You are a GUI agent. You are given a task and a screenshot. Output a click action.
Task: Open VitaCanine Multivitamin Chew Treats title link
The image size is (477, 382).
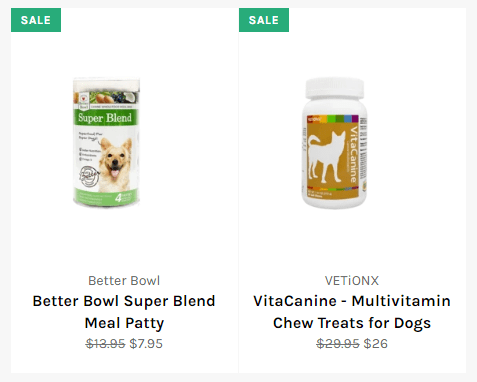pyautogui.click(x=352, y=312)
